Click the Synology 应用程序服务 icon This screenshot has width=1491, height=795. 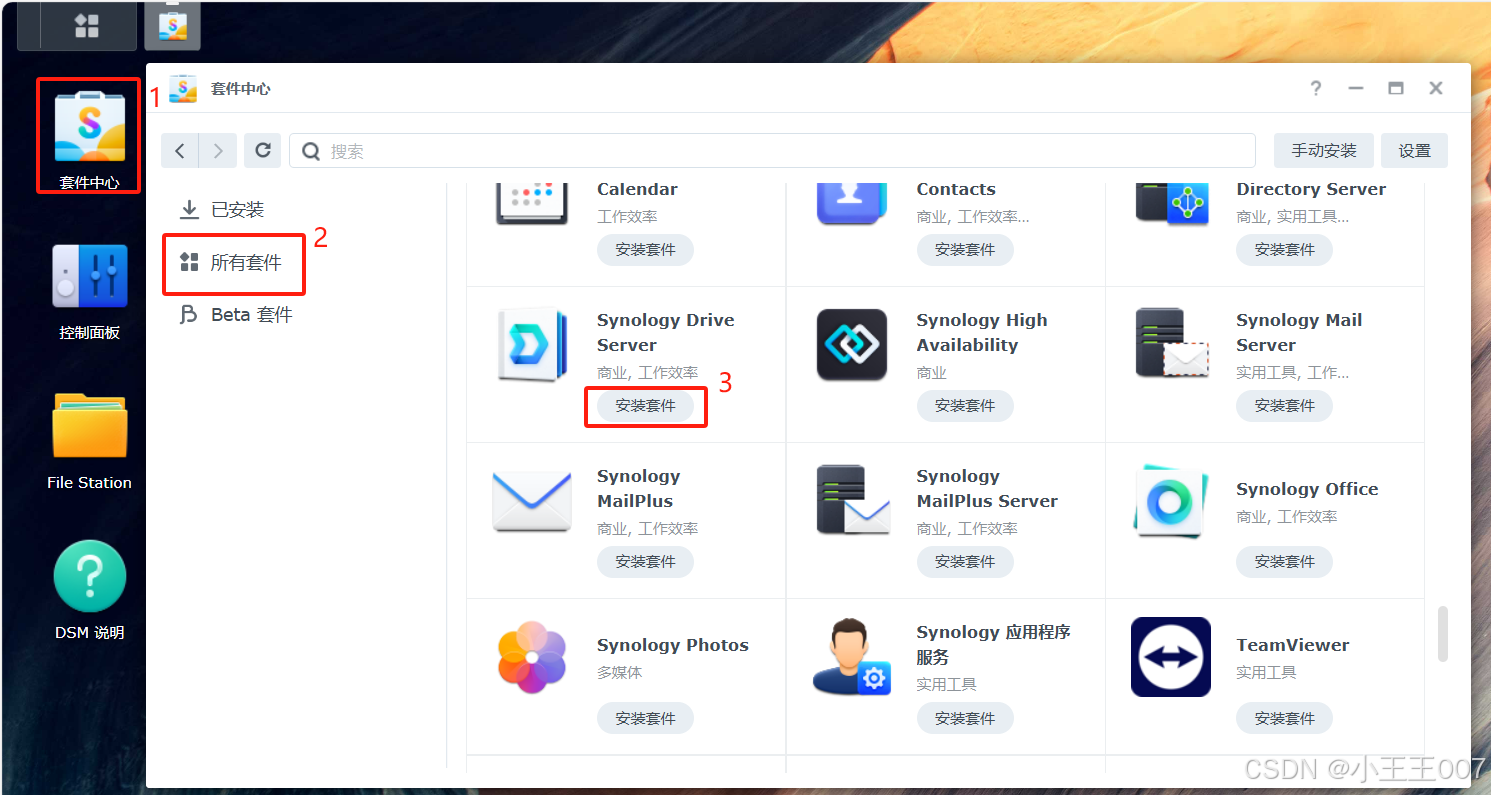pyautogui.click(x=852, y=657)
